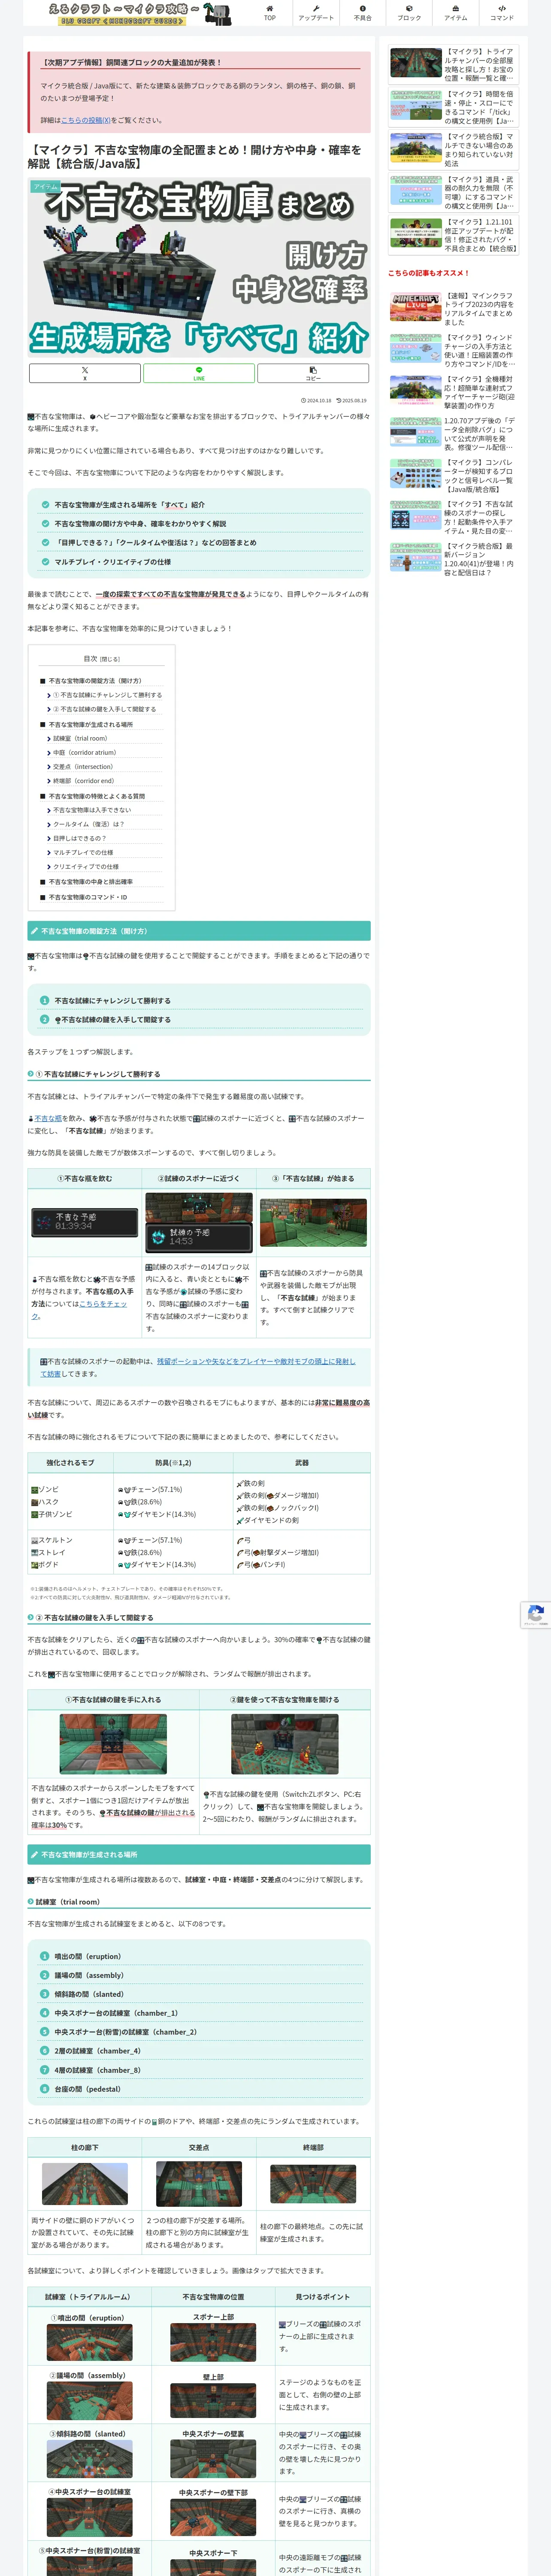Viewport: 551px width, 2576px height.
Task: Open the アップデート nav item
Action: click(316, 12)
